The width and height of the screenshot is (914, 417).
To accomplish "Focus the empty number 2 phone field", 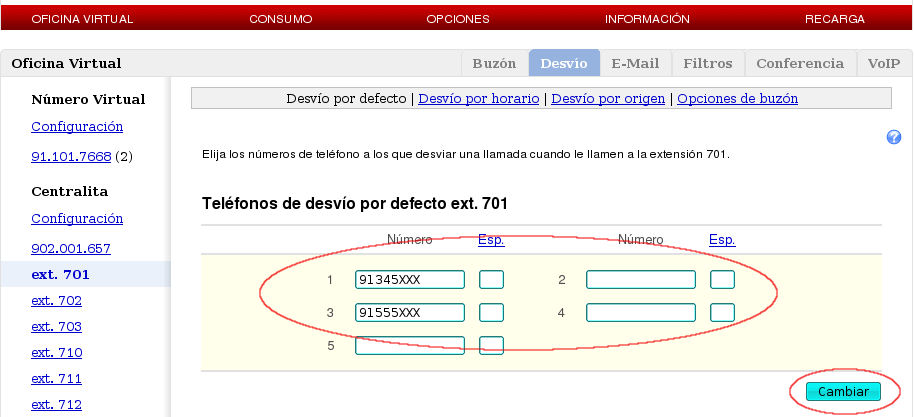I will [x=641, y=279].
